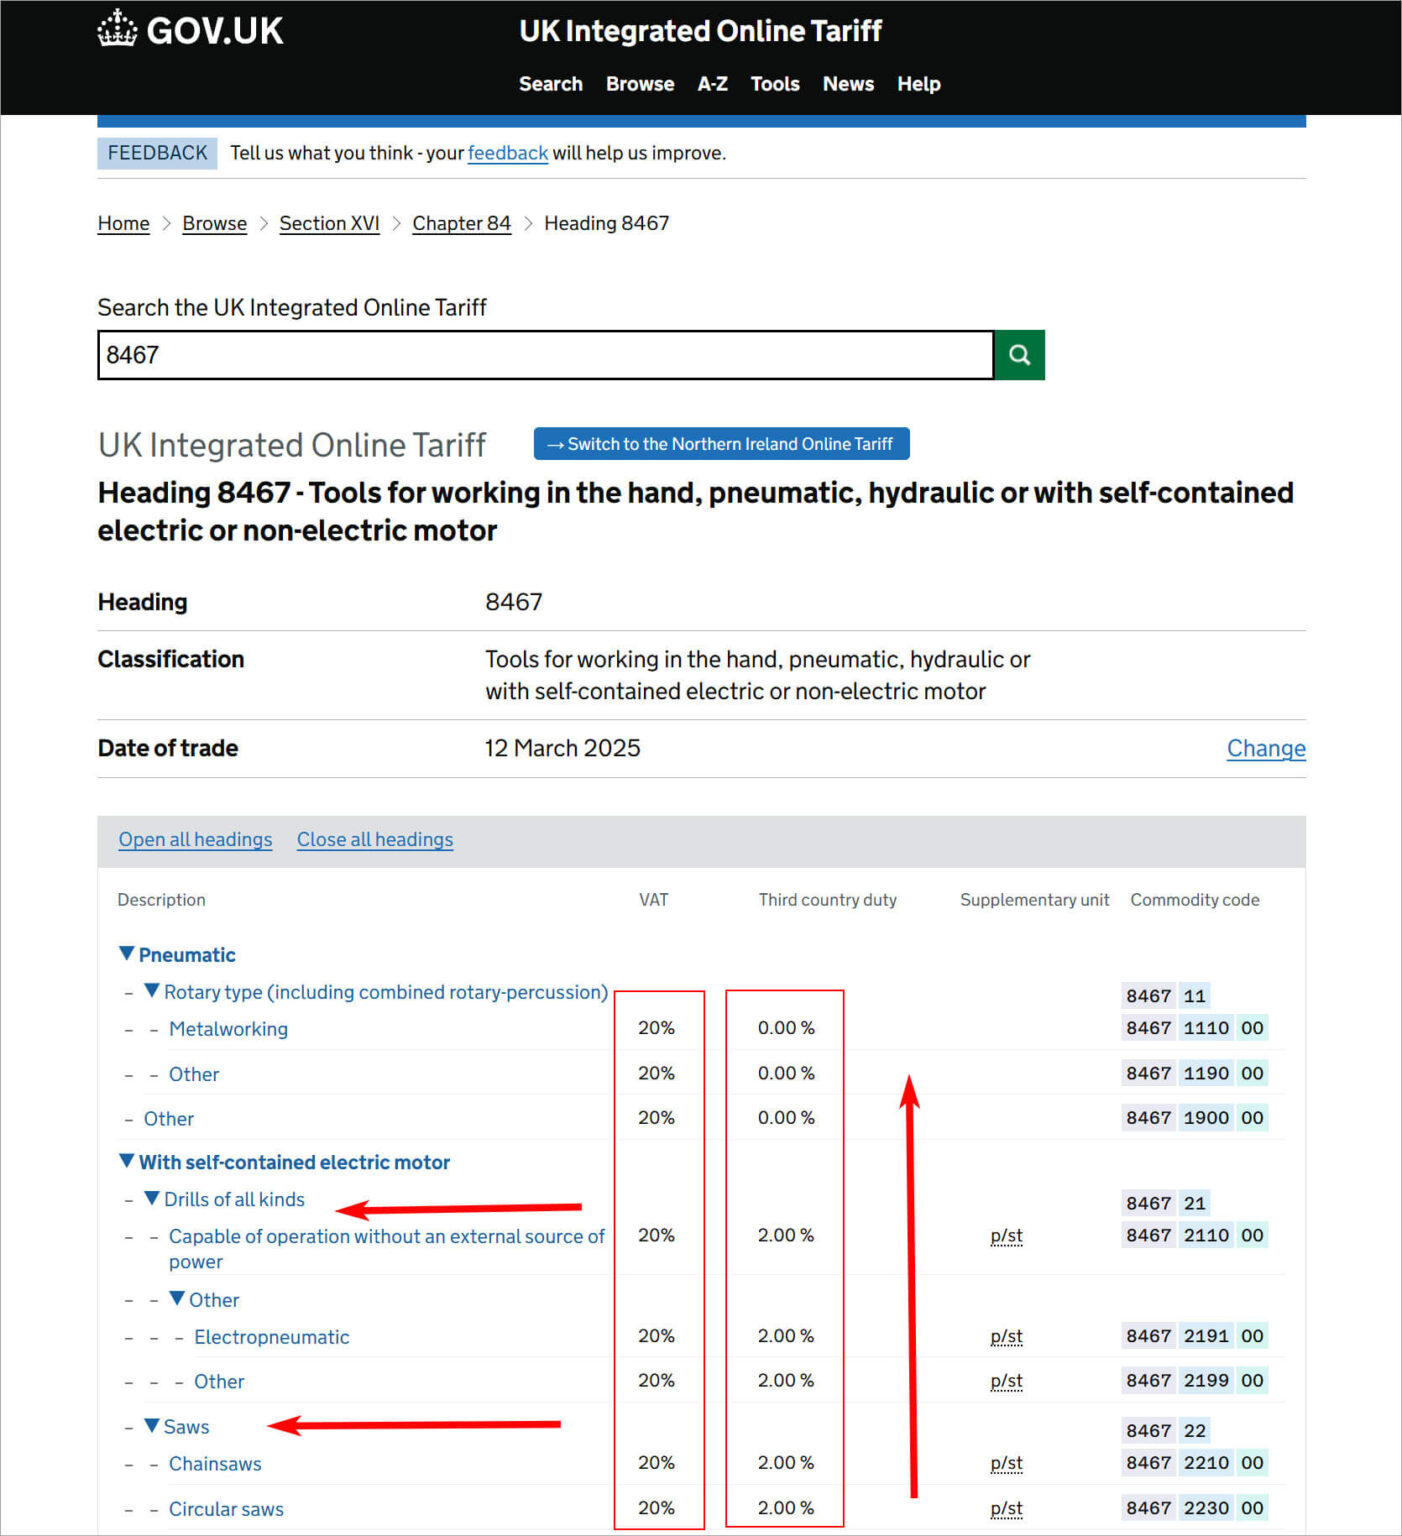The image size is (1402, 1536).
Task: Open the Browse menu item
Action: tap(640, 84)
